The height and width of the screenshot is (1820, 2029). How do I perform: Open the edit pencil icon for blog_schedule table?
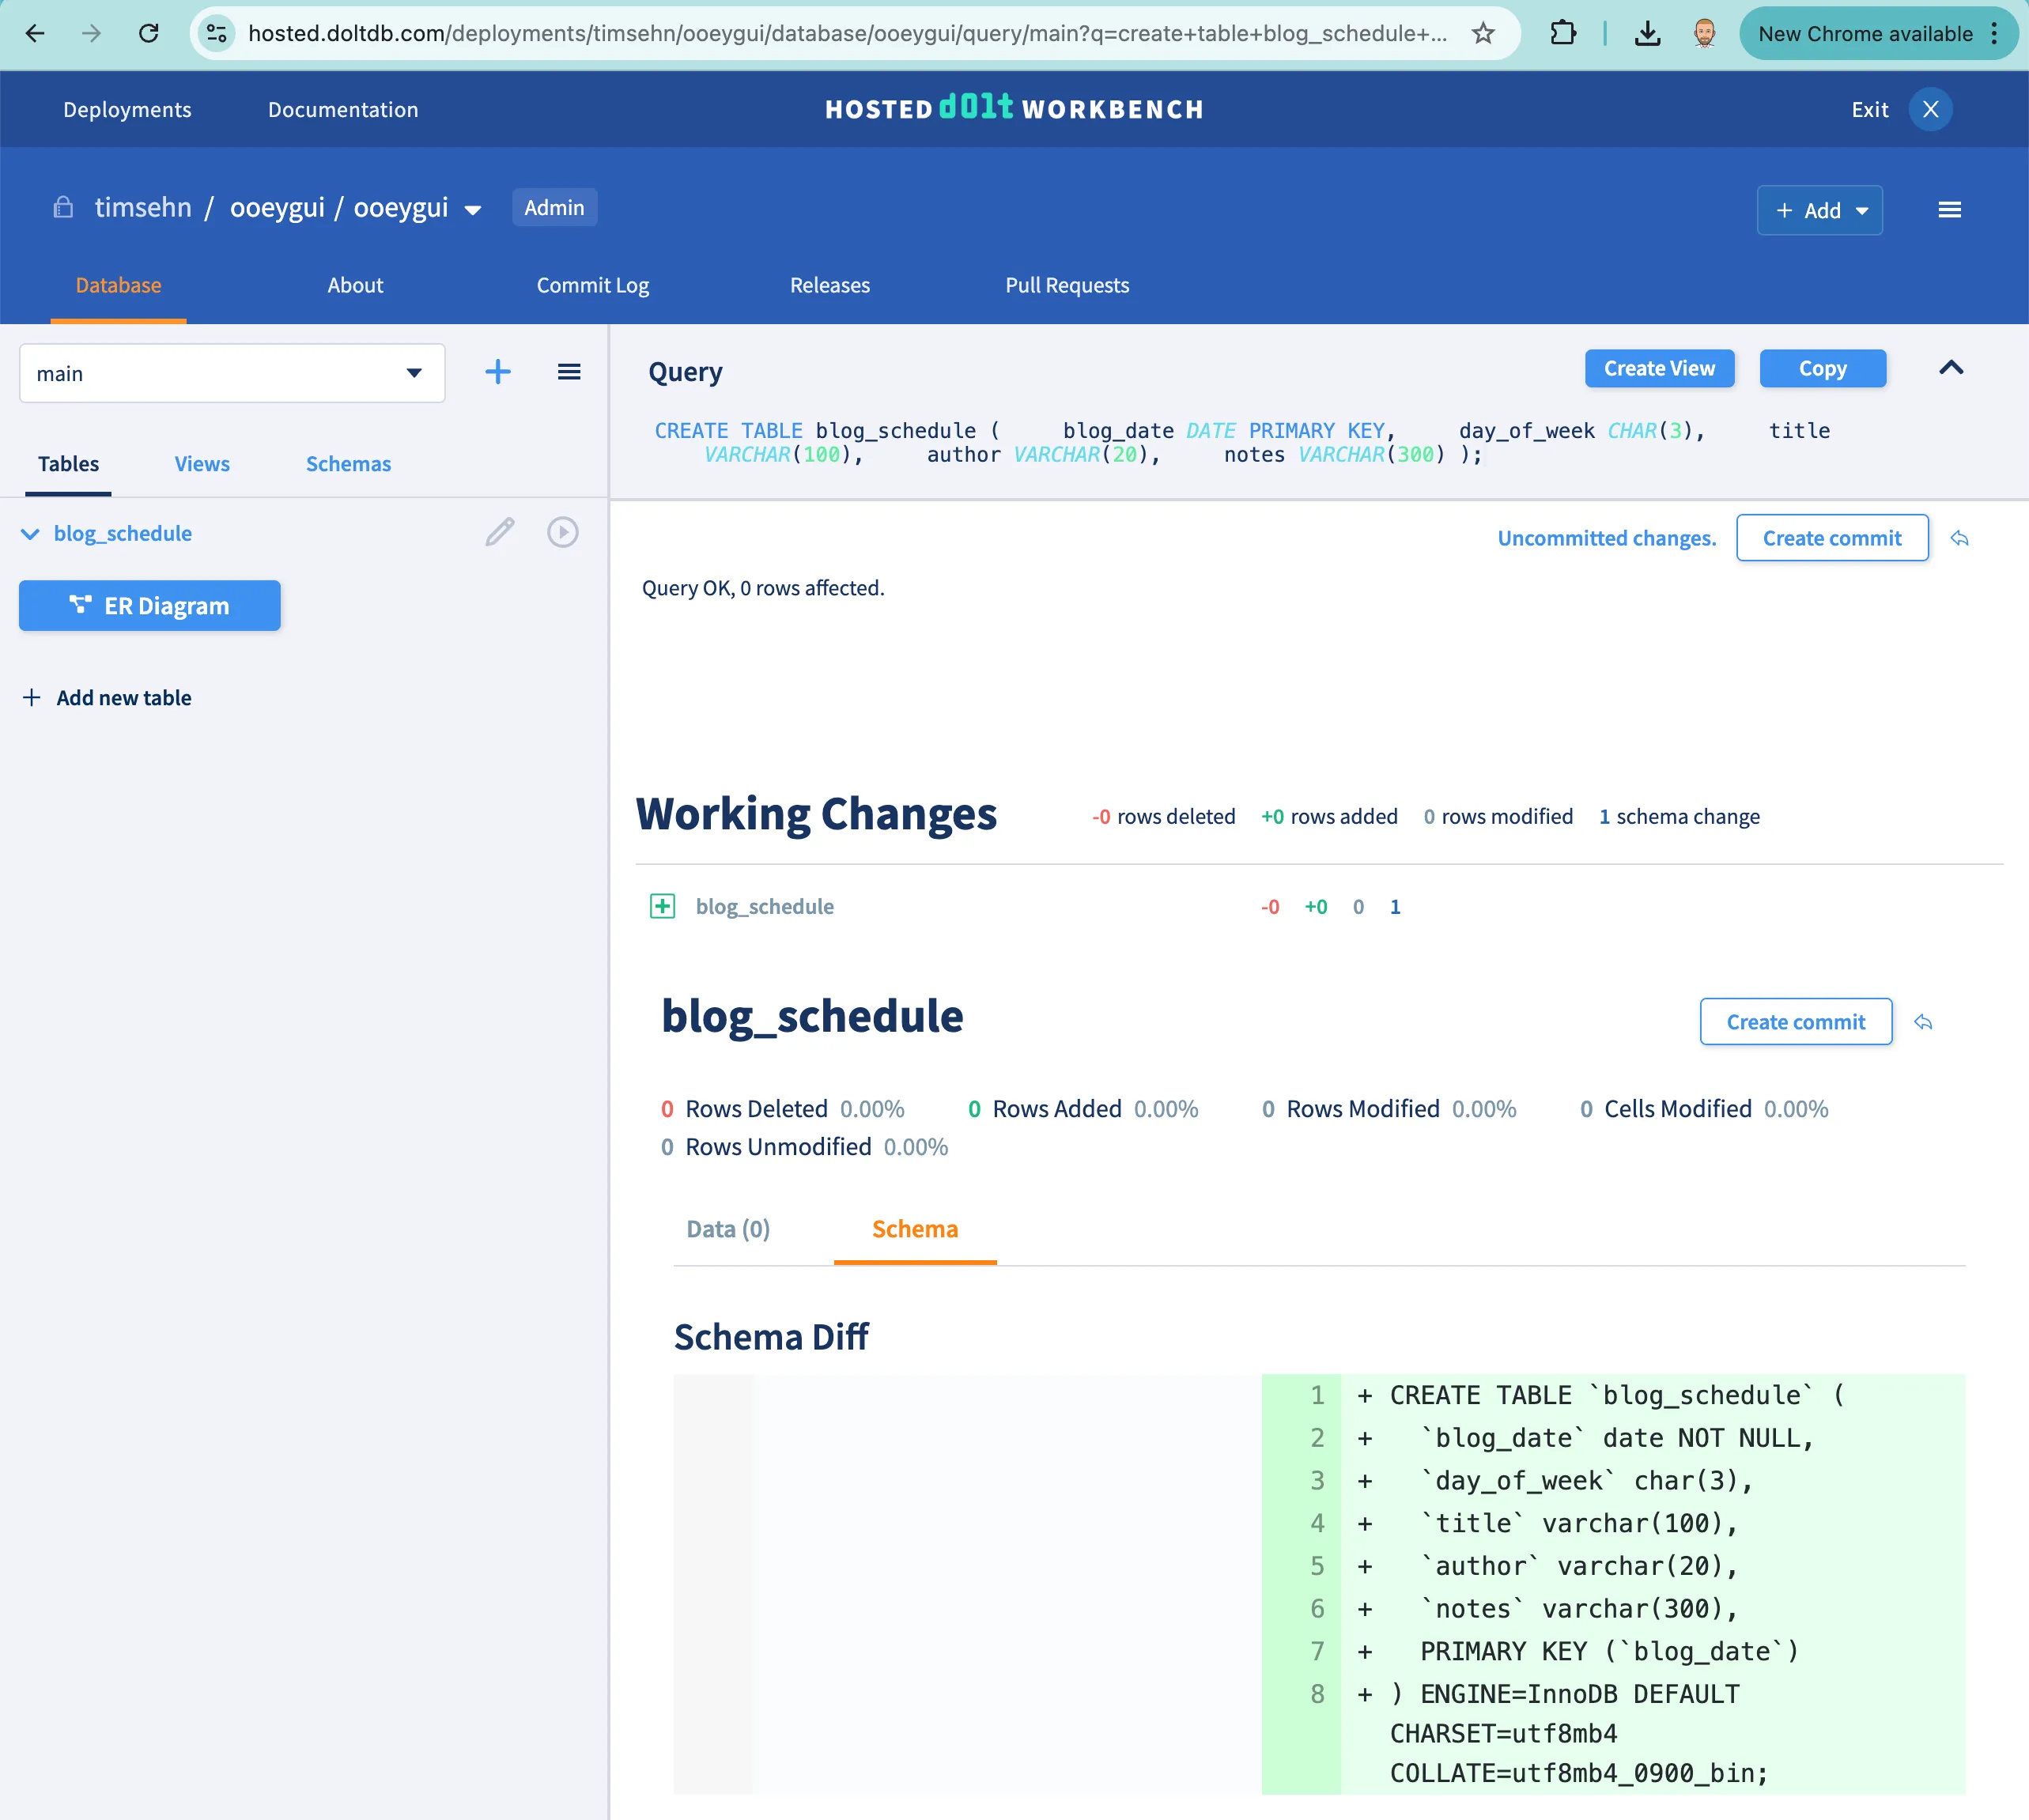[500, 532]
